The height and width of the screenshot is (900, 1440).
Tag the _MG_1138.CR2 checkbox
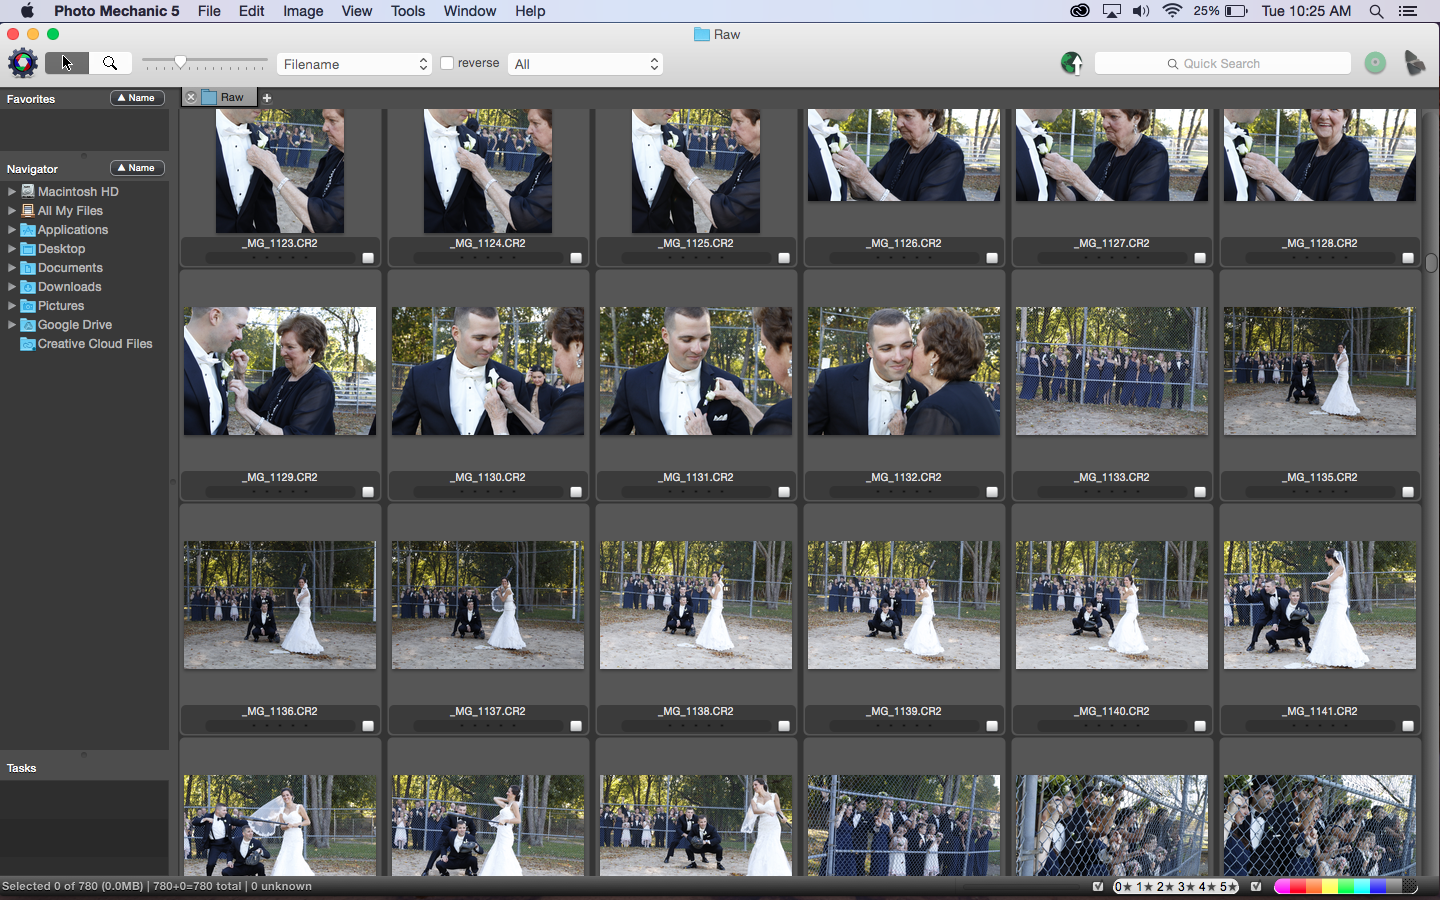pos(784,726)
